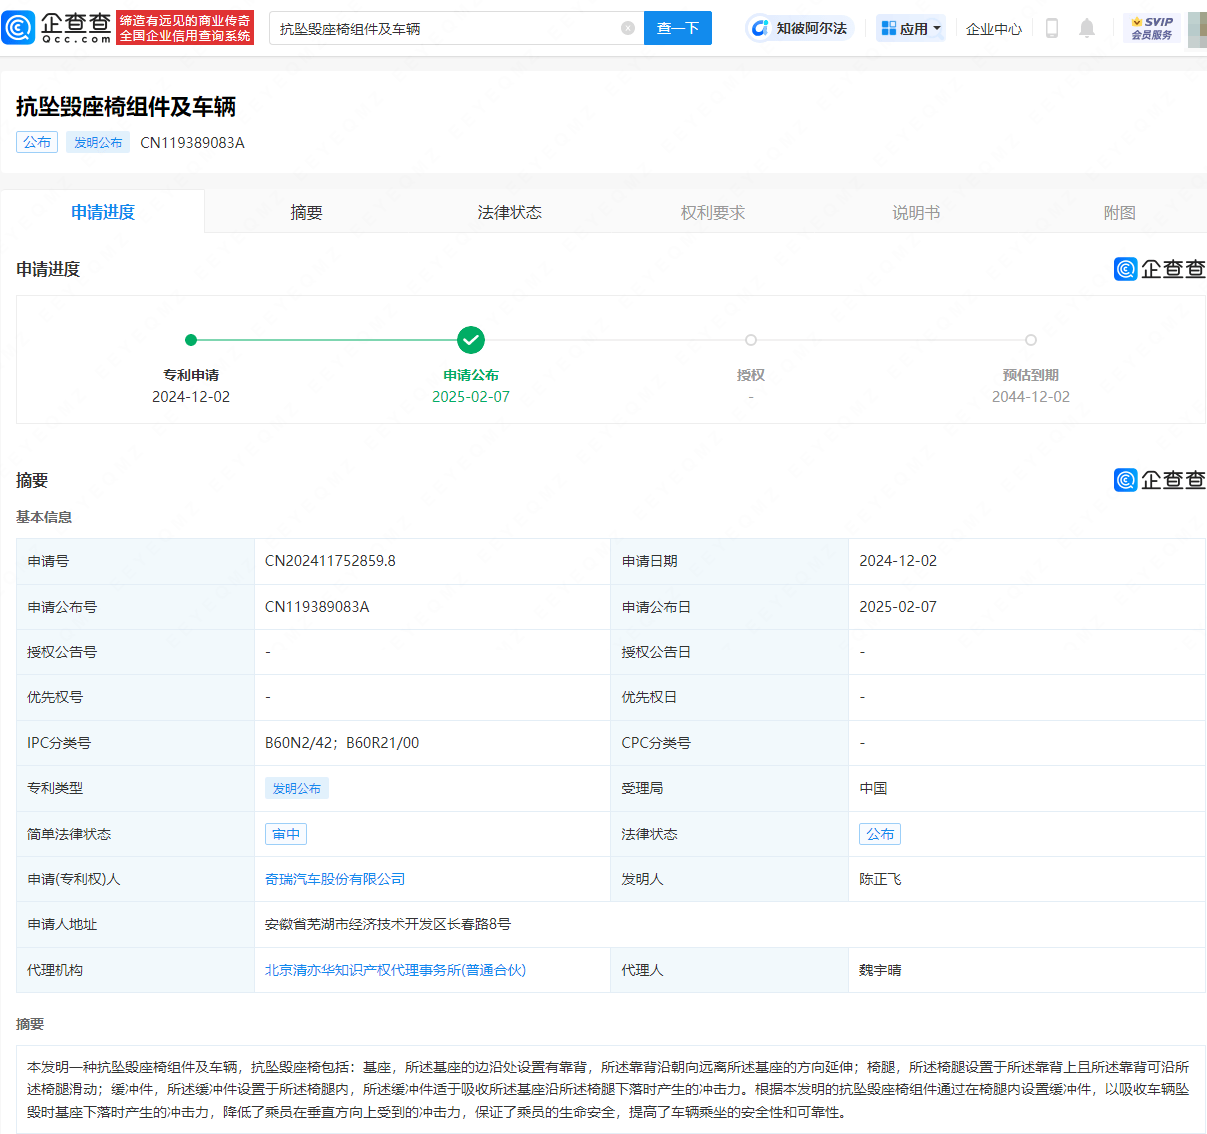Click the user avatar thumbnail in the header
The height and width of the screenshot is (1134, 1207).
[x=1197, y=29]
